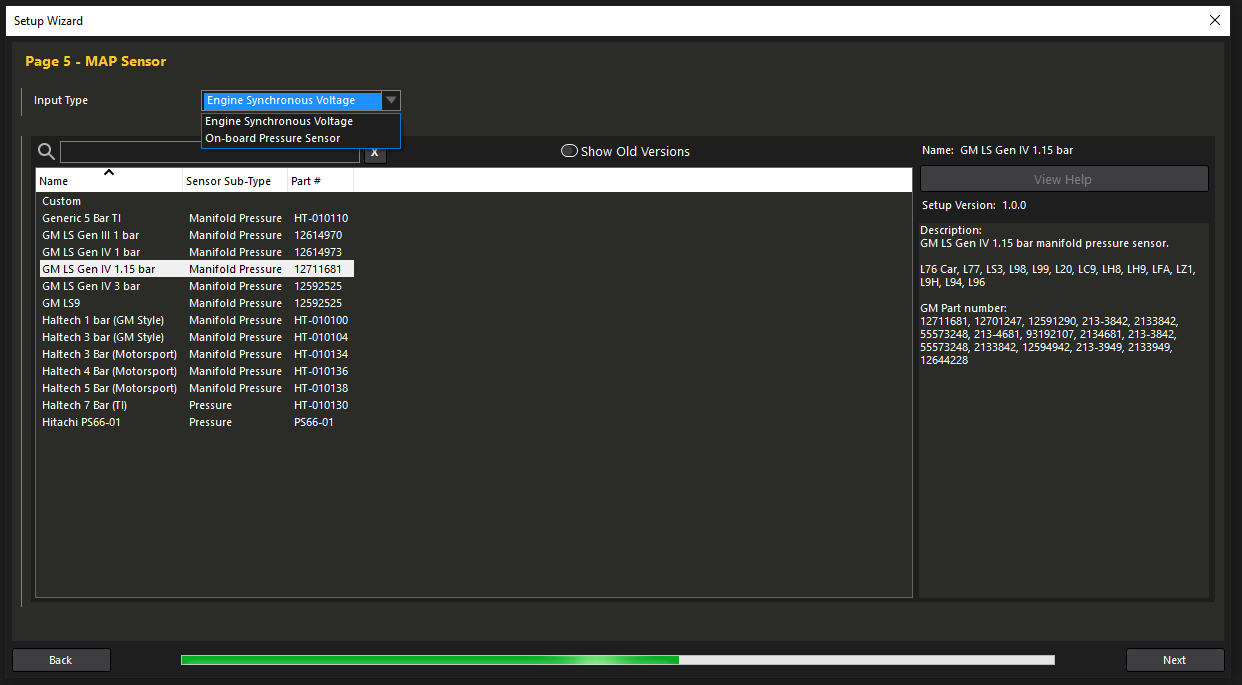Go to the Next page
The width and height of the screenshot is (1242, 685).
1175,660
